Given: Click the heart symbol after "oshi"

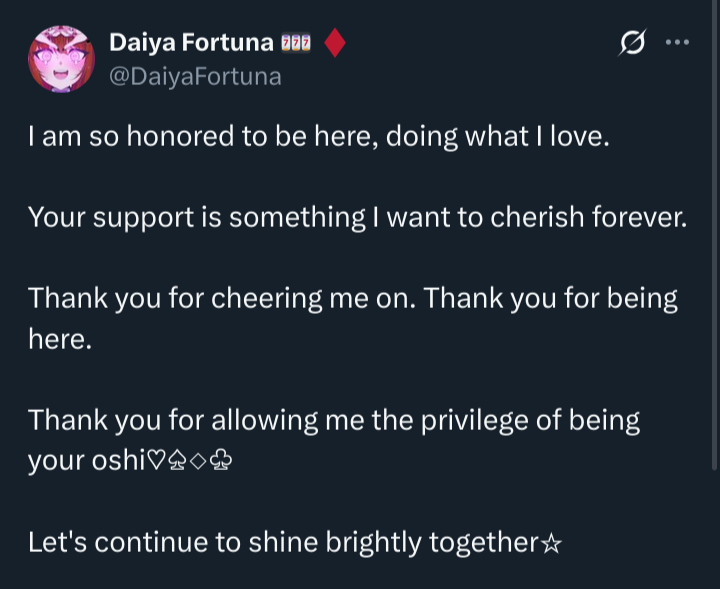Looking at the screenshot, I should click(x=154, y=462).
